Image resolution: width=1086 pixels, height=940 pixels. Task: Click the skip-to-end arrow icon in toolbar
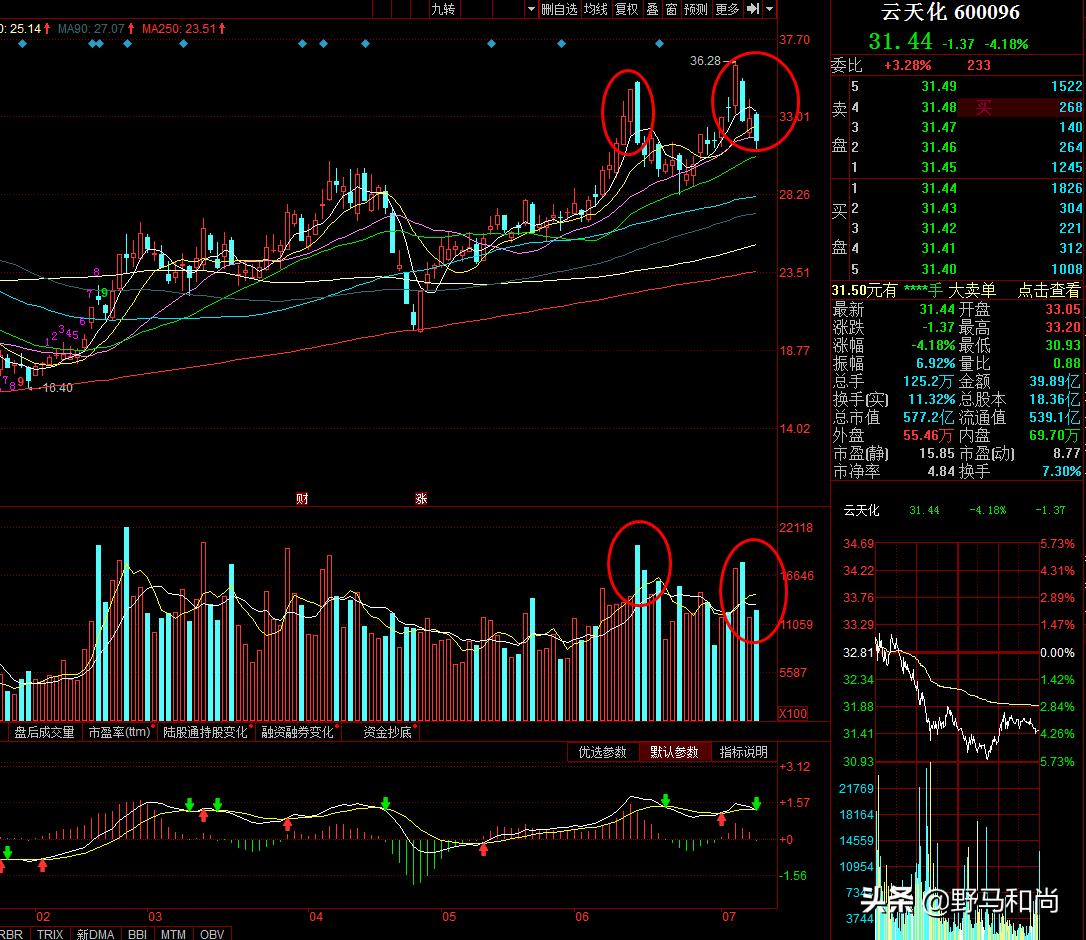coord(753,9)
